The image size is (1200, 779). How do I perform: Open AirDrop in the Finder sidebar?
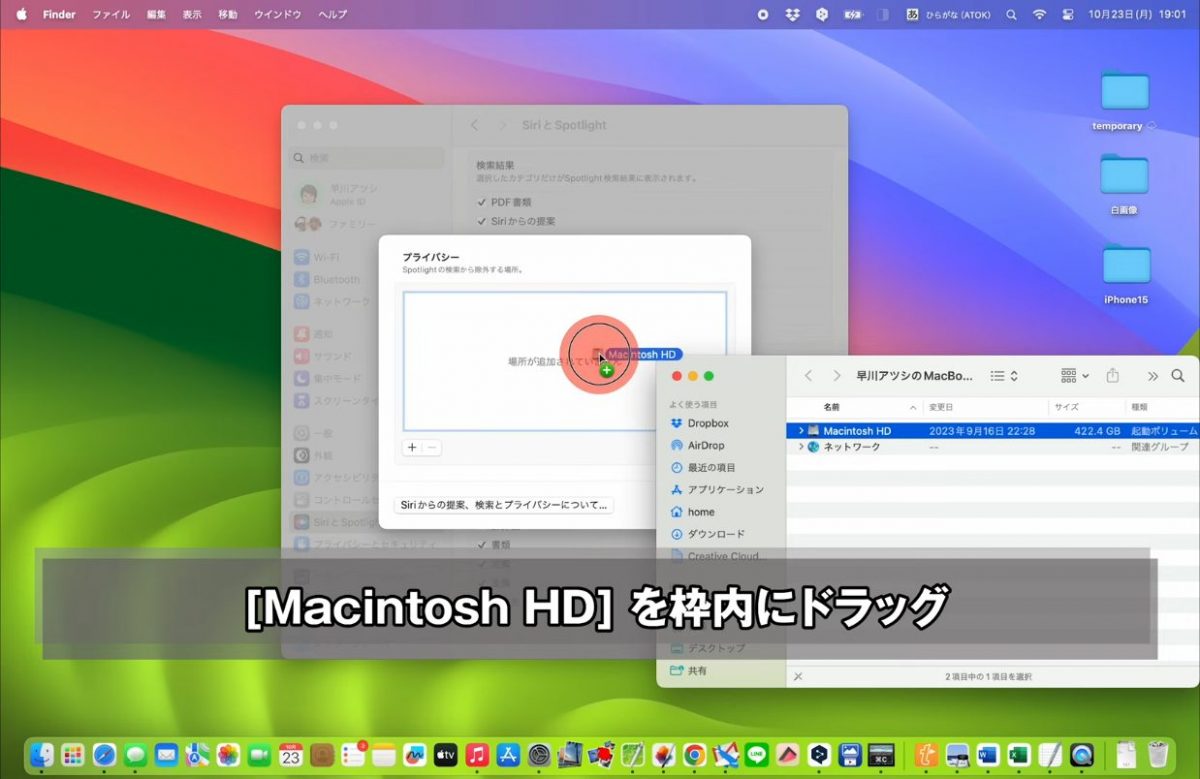(x=698, y=445)
